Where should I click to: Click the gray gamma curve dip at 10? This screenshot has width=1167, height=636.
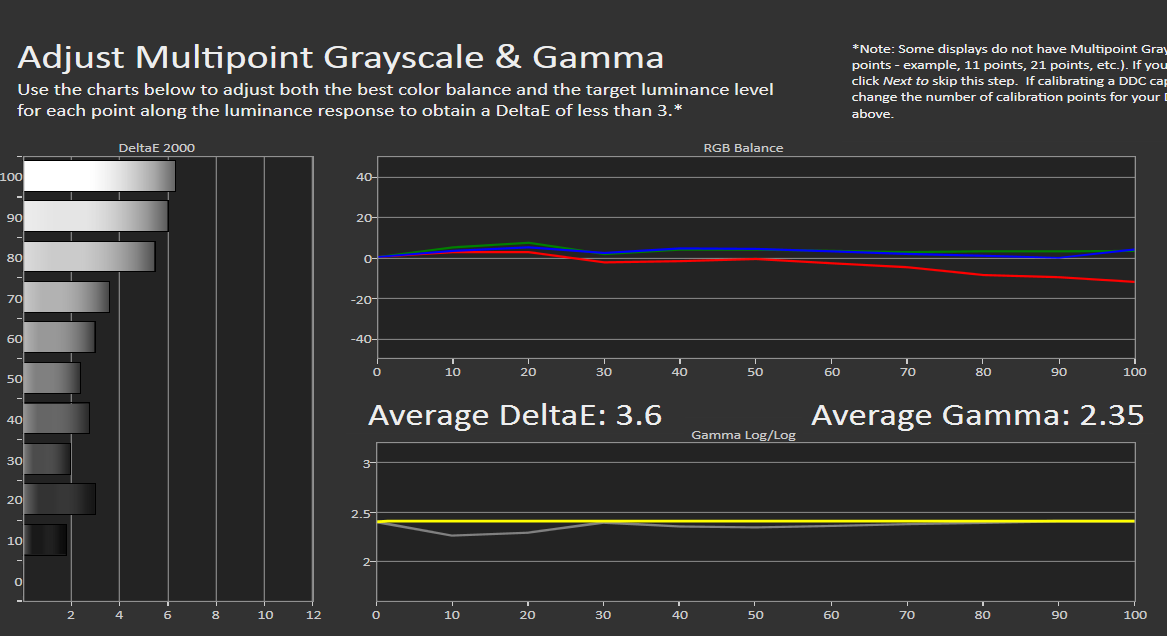[453, 535]
